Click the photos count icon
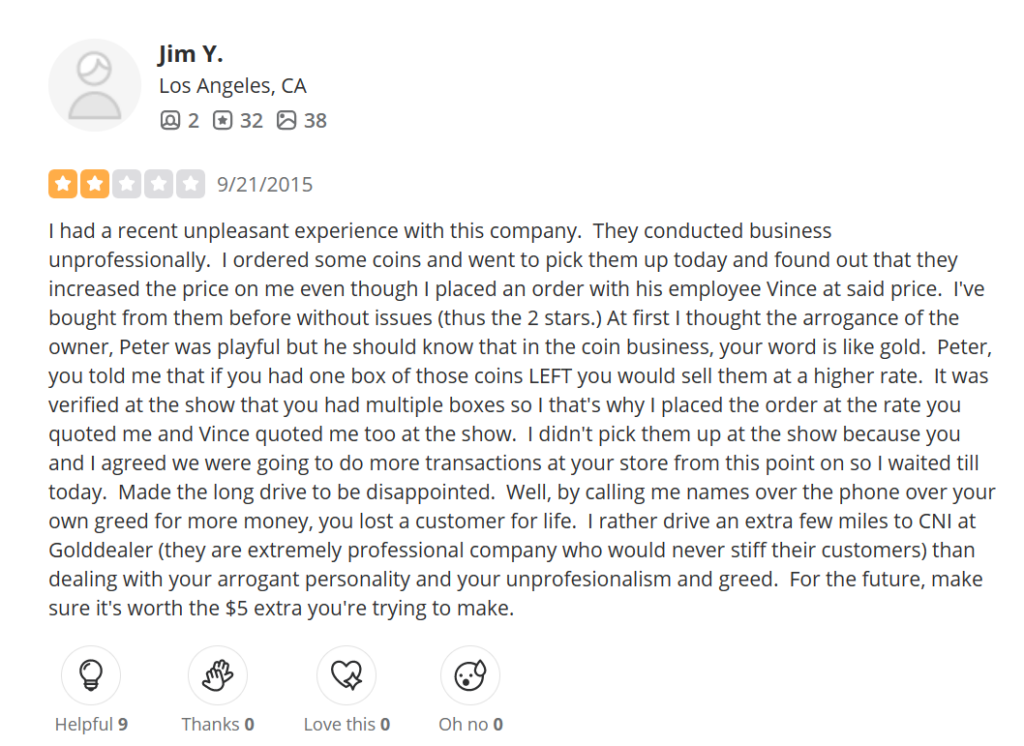 pos(286,120)
